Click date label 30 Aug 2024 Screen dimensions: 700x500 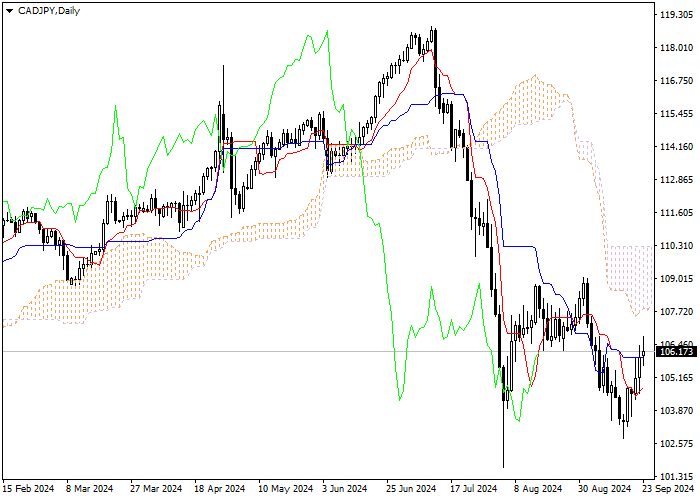(x=605, y=489)
